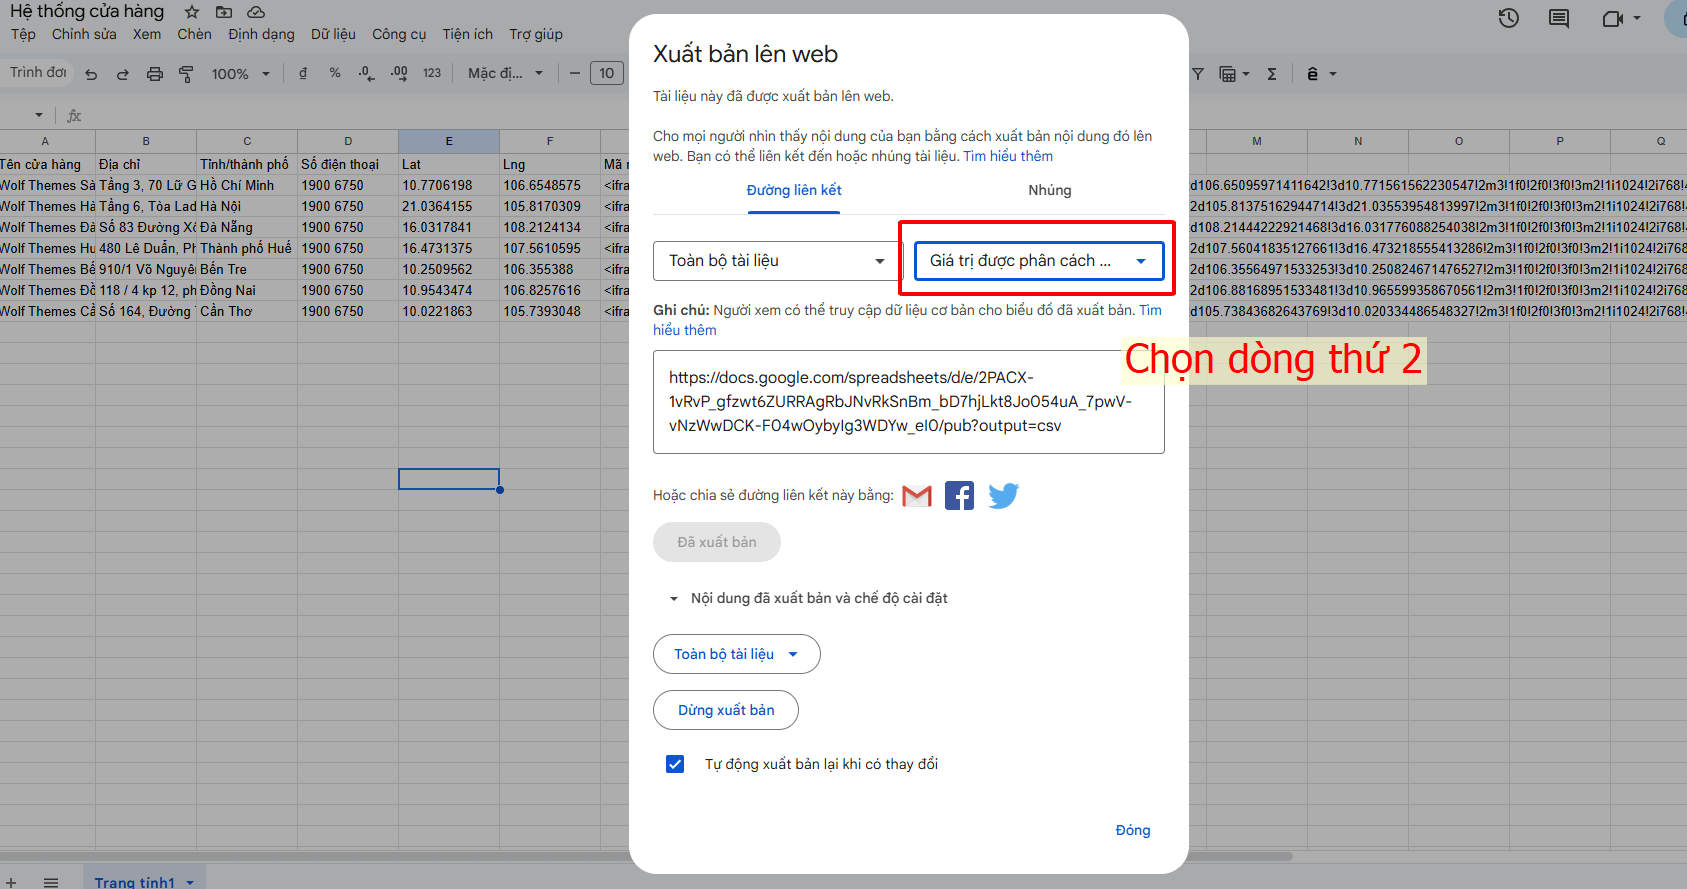
Task: Format cell as percent
Action: pyautogui.click(x=335, y=73)
